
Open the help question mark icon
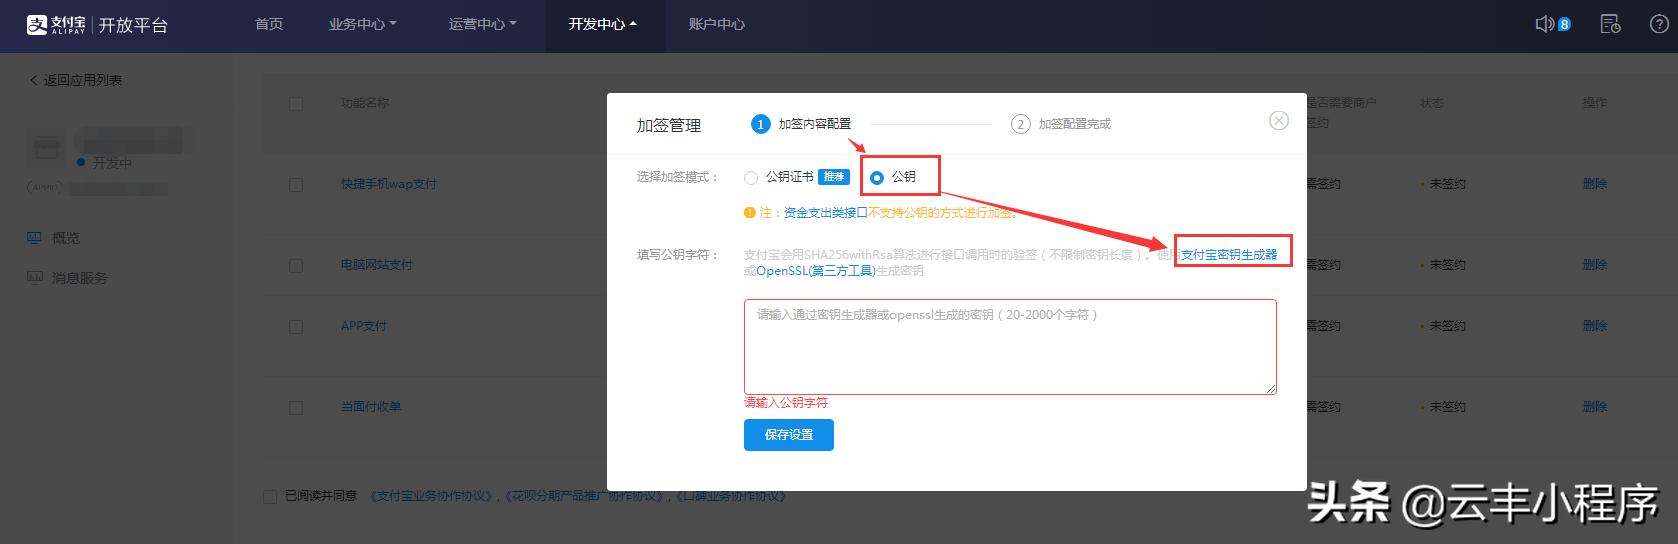[1659, 24]
